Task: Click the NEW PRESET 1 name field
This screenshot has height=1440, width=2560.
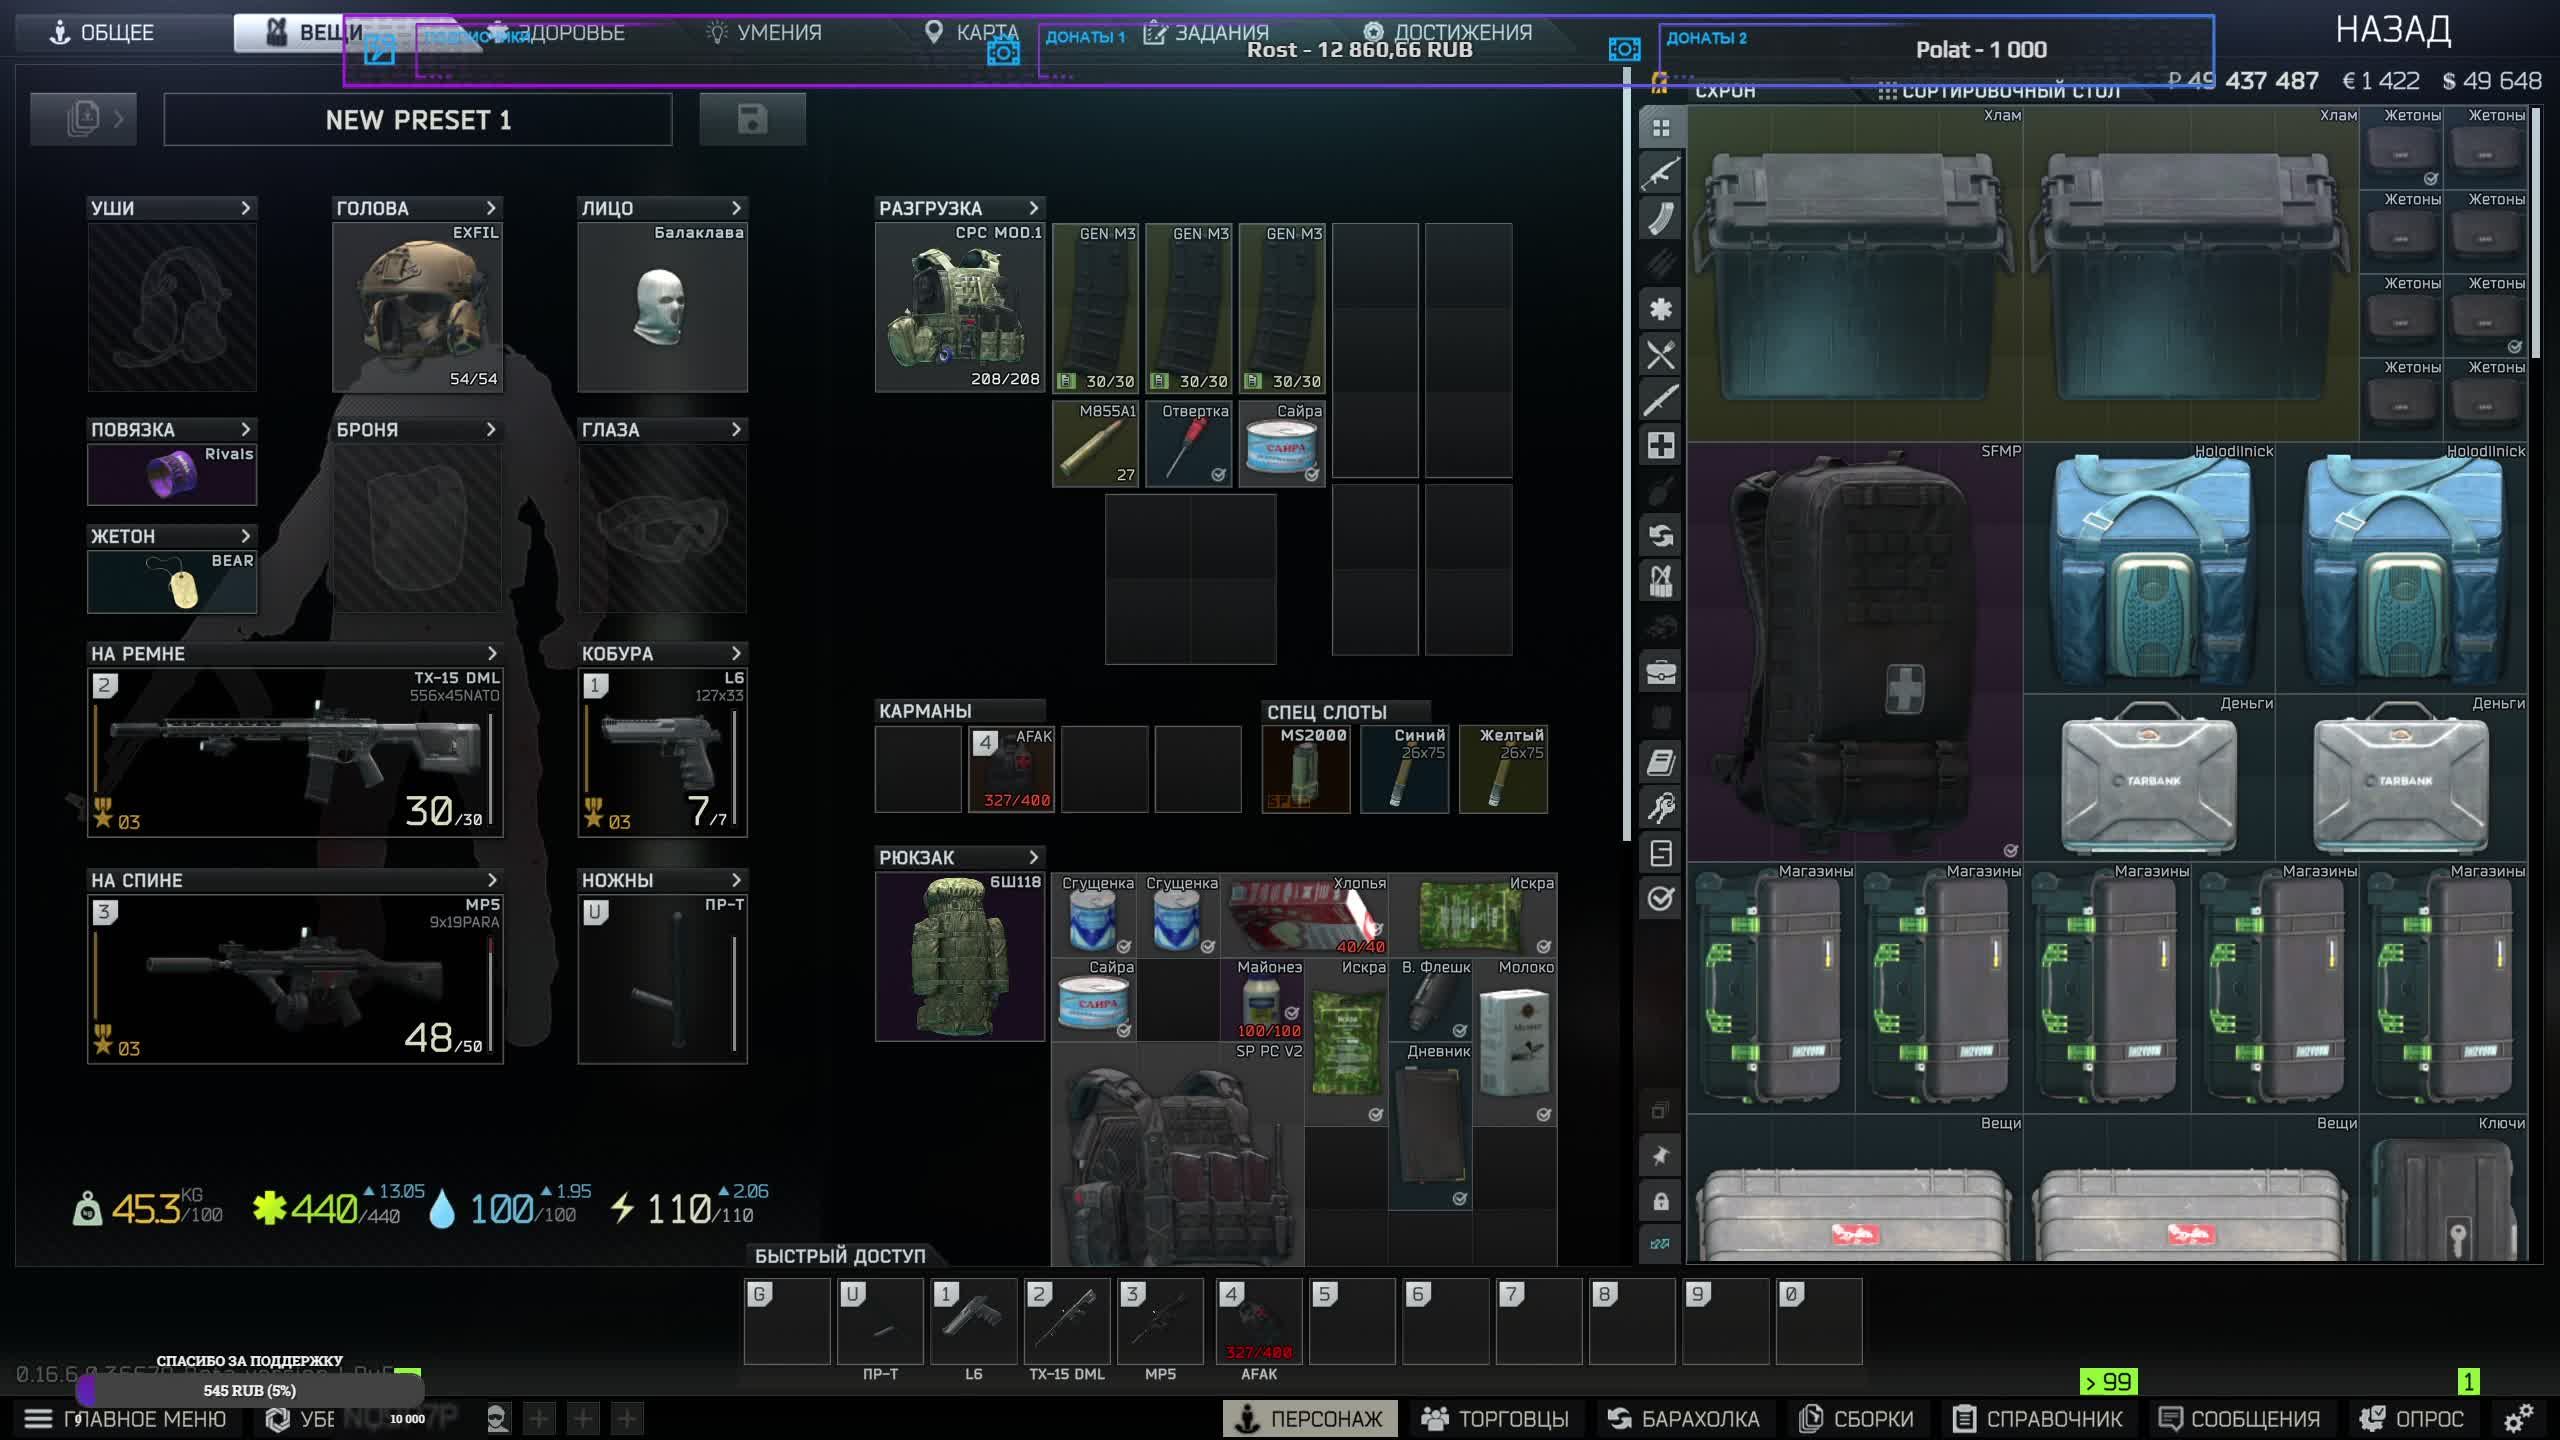Action: point(418,120)
